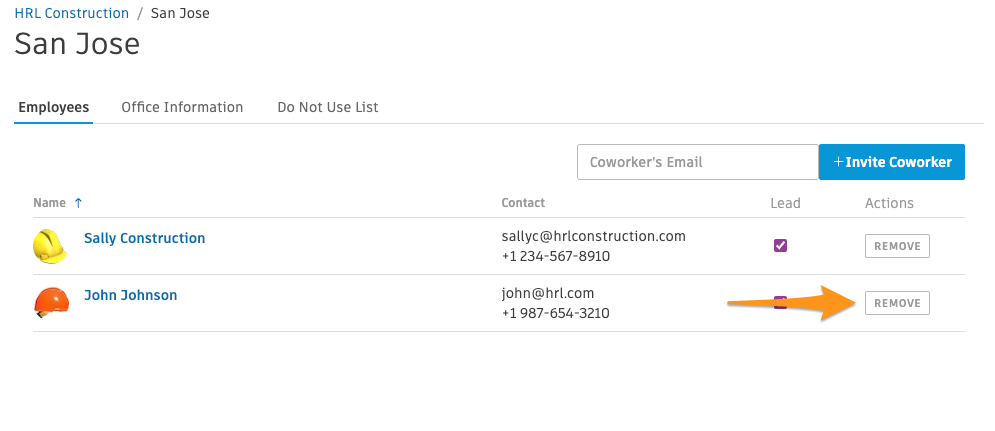
Task: Click John Johnson's orange hard hat avatar
Action: (x=51, y=302)
